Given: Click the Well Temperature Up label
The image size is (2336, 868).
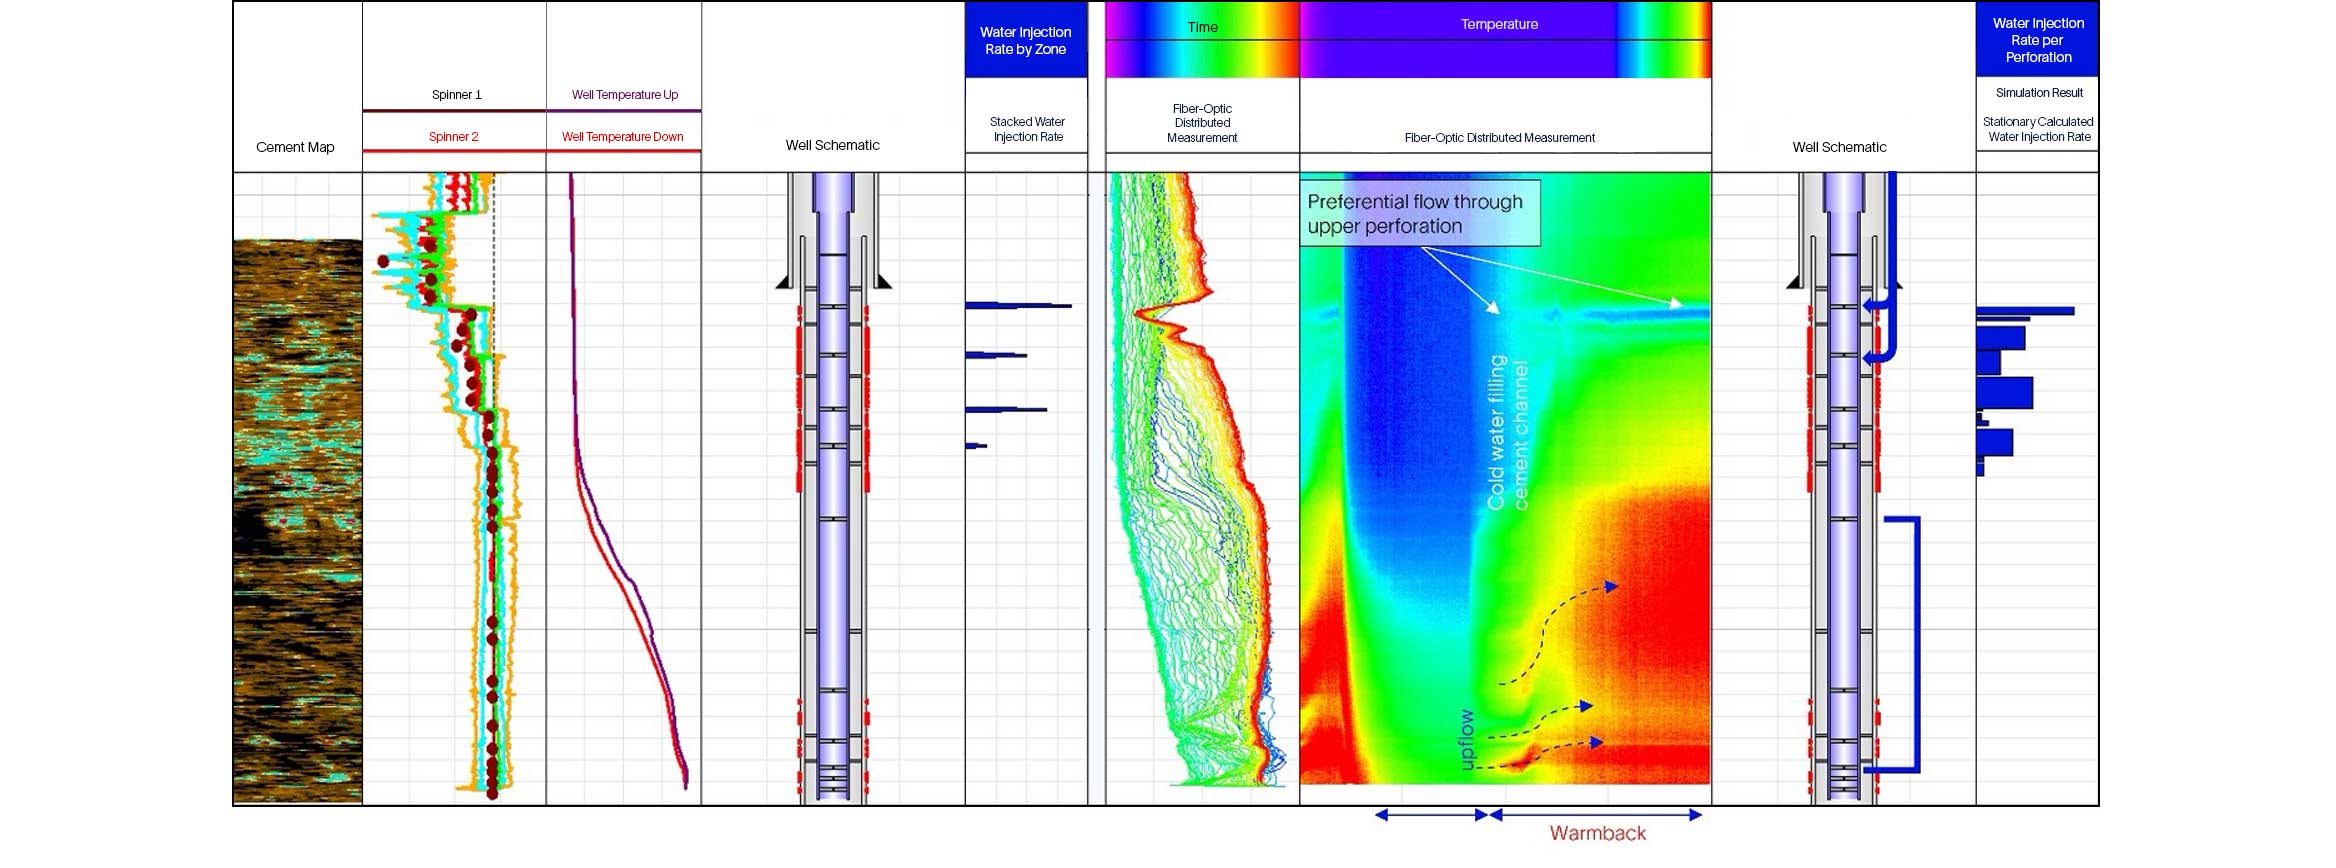Looking at the screenshot, I should 625,95.
